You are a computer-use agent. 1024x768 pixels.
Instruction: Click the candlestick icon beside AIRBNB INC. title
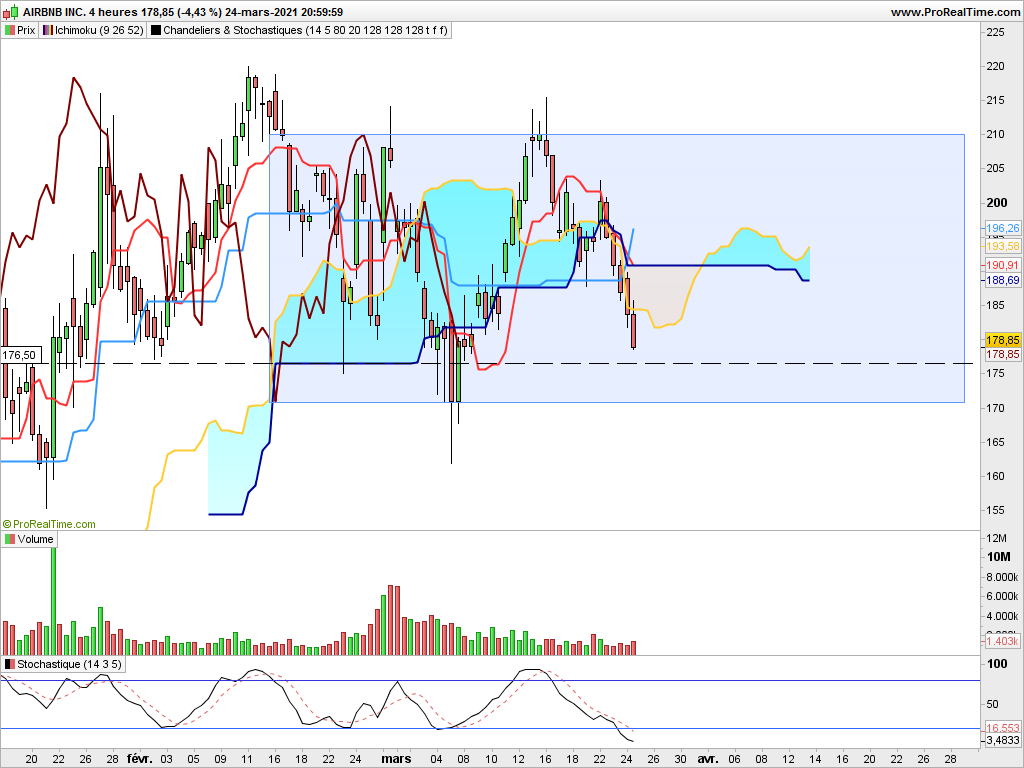coord(12,12)
